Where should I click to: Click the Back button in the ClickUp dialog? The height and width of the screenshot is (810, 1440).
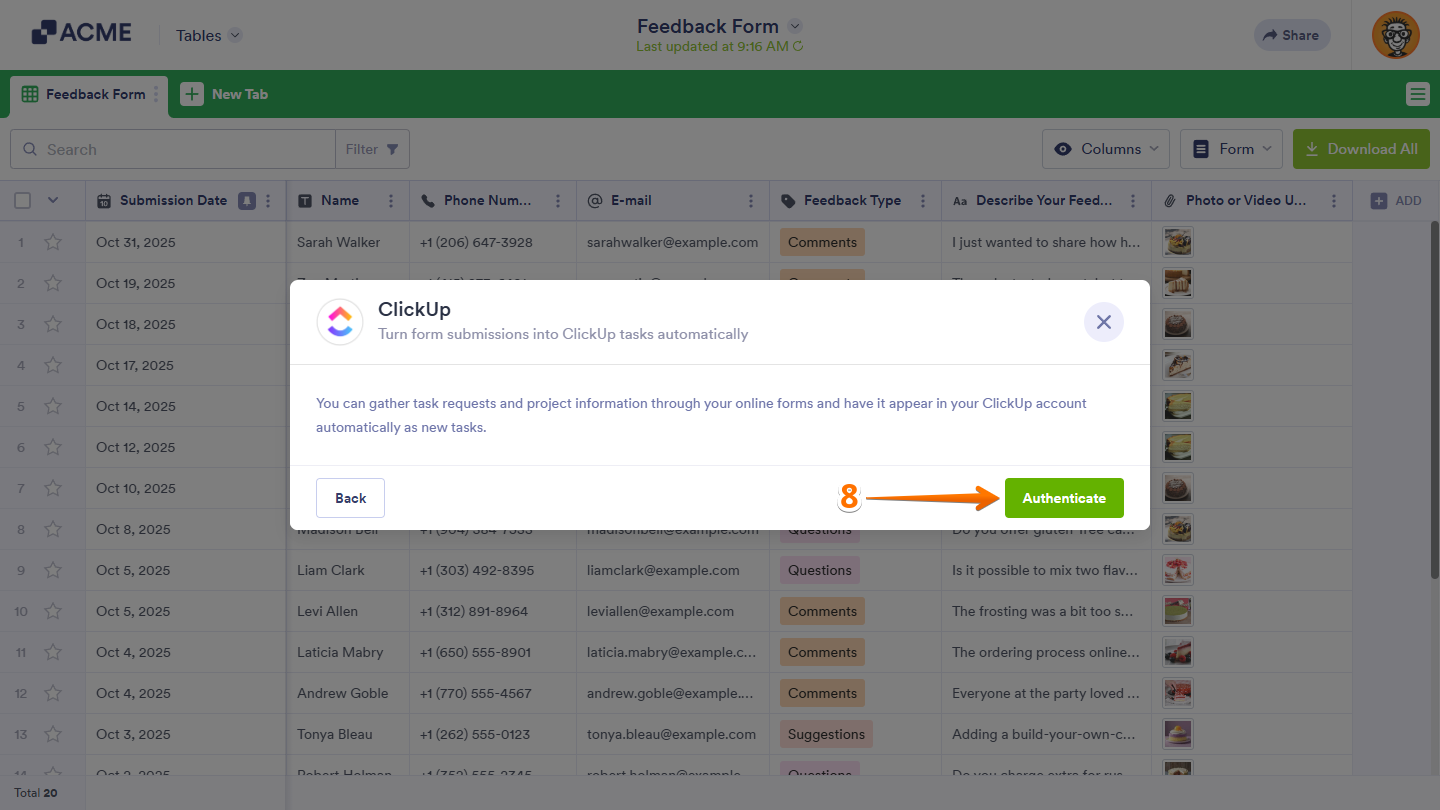click(350, 497)
